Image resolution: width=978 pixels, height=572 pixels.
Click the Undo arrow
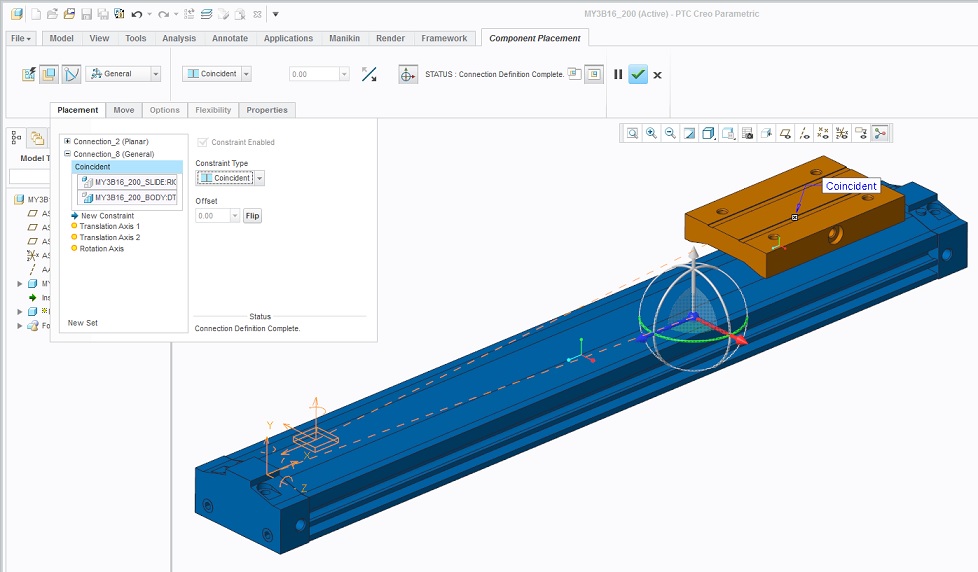coord(137,14)
